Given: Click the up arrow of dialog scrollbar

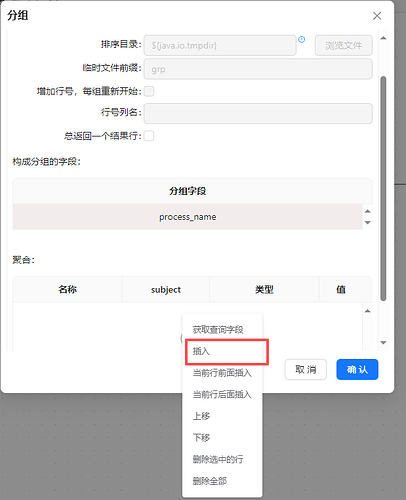Looking at the screenshot, I should point(383,38).
